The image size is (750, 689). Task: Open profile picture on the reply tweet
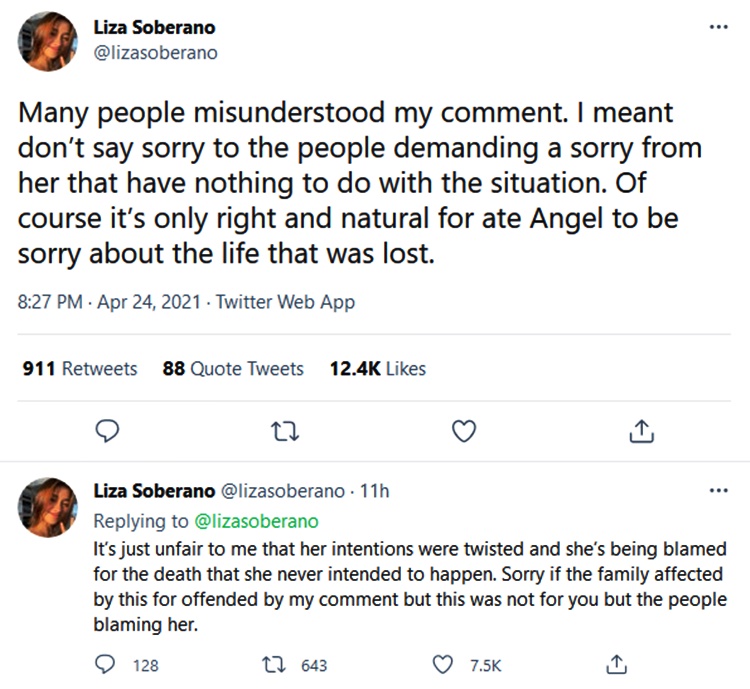click(45, 507)
